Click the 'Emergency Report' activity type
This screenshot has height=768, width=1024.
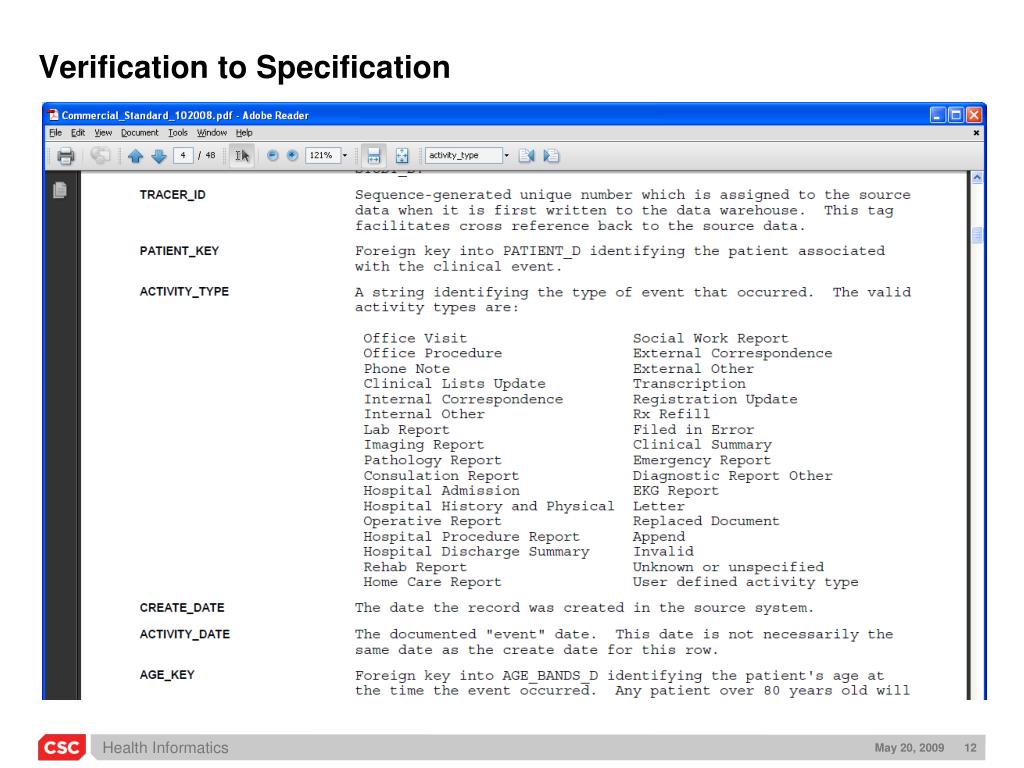[701, 460]
